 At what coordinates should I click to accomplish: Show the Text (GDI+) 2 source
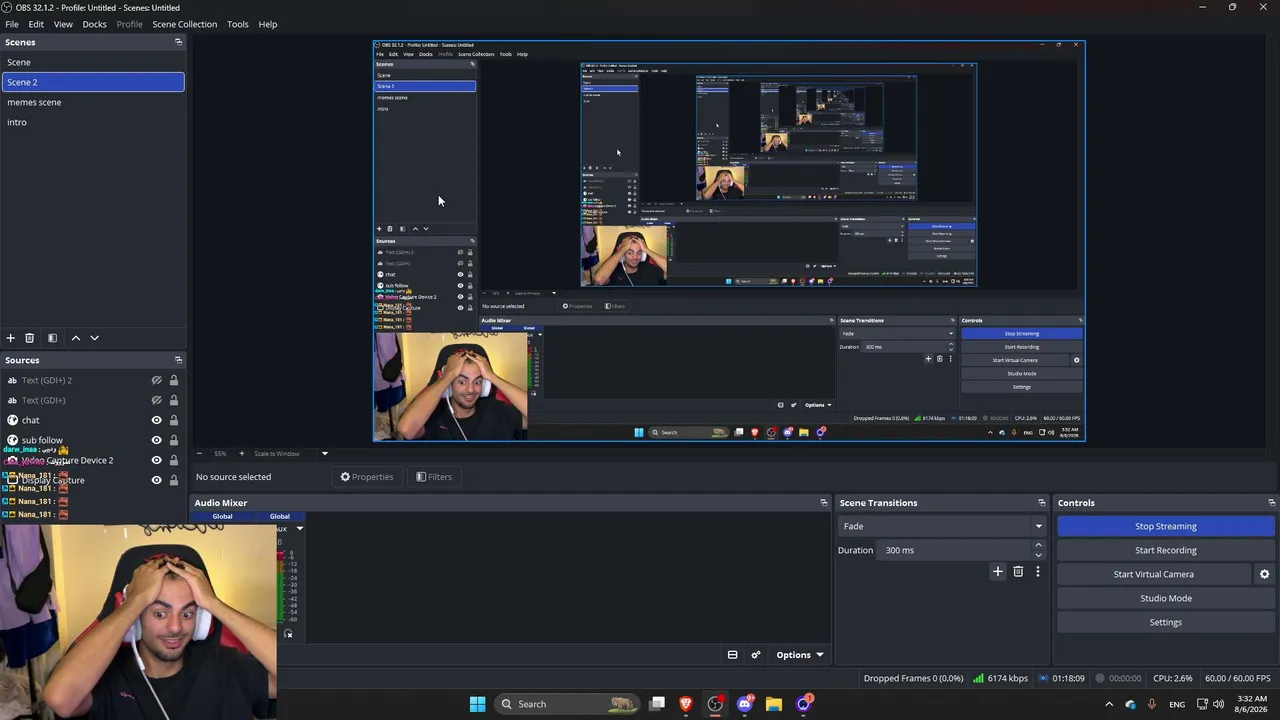[x=156, y=380]
